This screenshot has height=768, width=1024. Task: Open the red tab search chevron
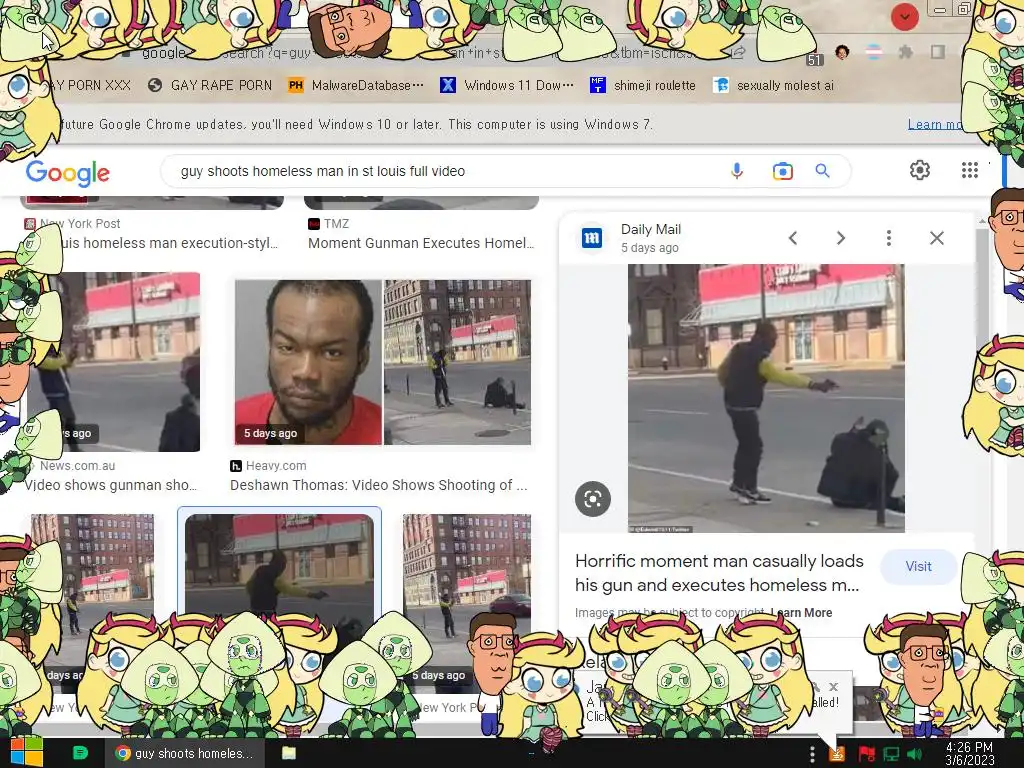pos(904,17)
